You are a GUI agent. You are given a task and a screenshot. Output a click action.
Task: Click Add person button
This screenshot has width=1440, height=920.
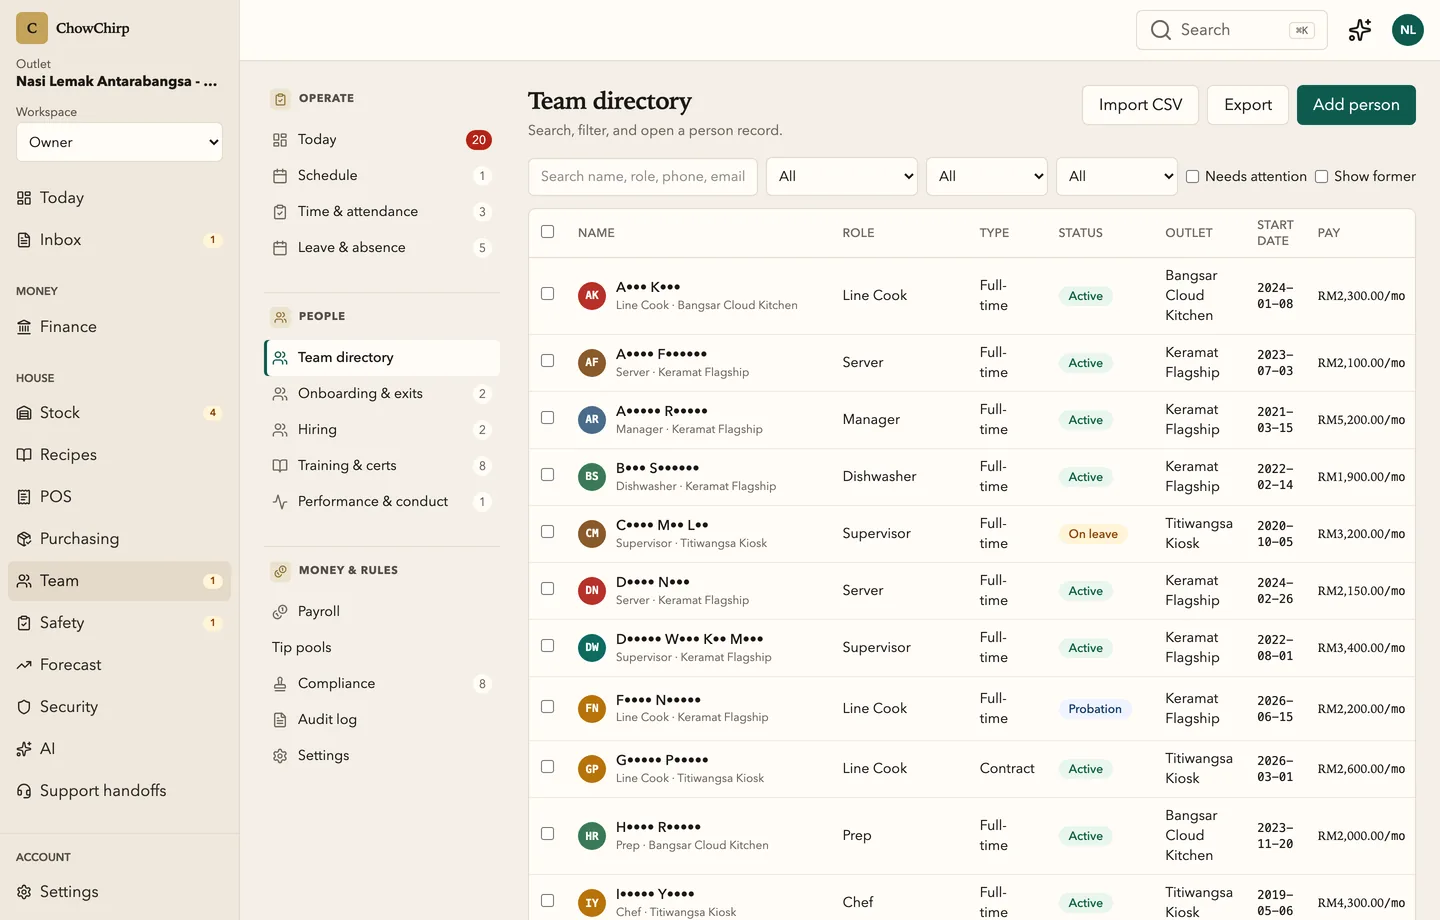(x=1356, y=105)
